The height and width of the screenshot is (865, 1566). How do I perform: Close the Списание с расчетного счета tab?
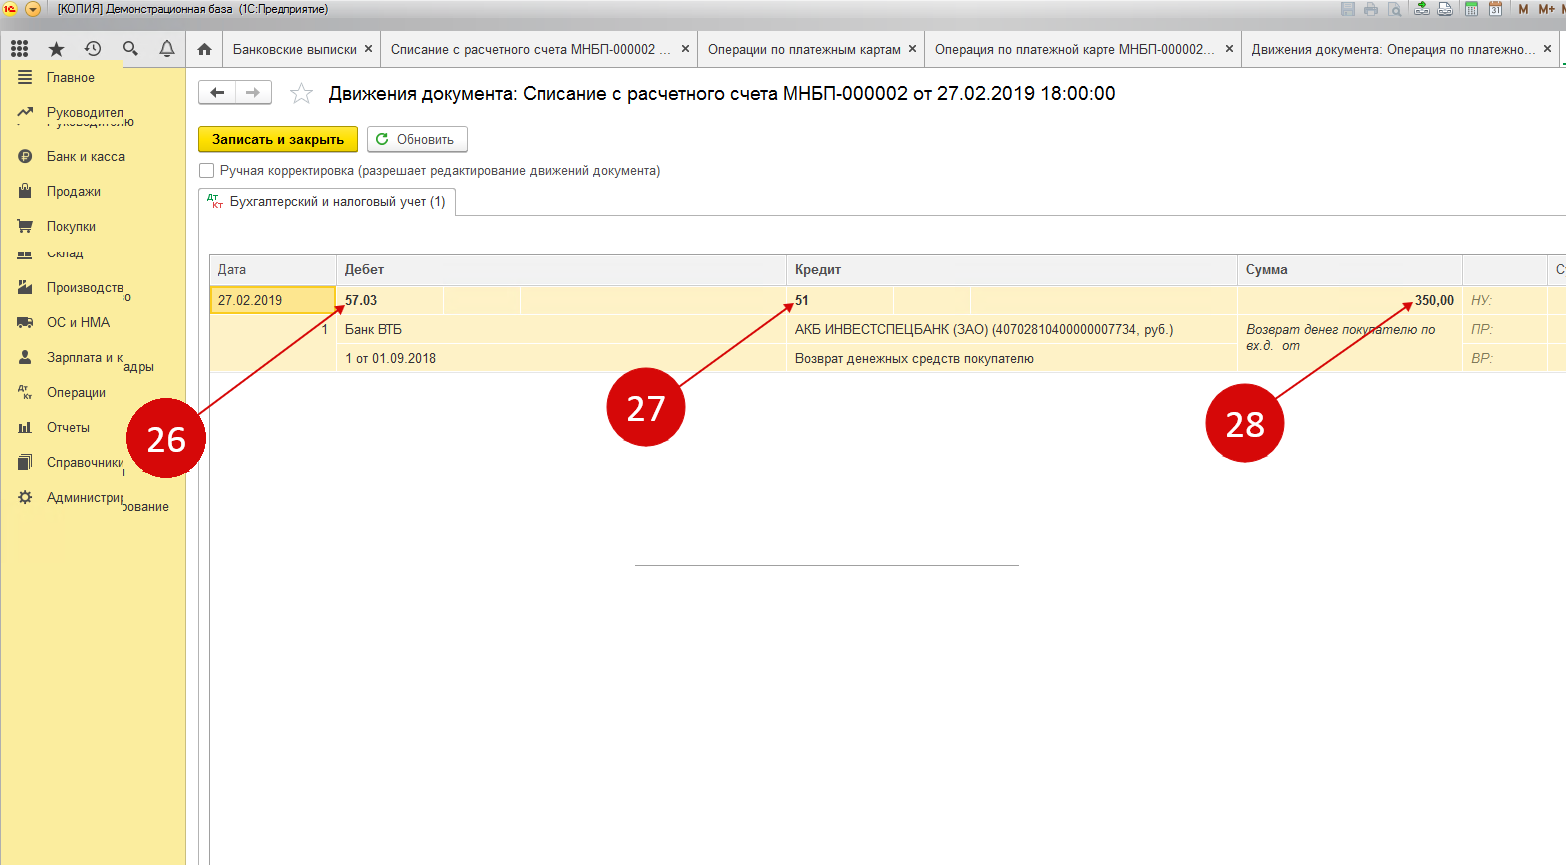tap(685, 49)
